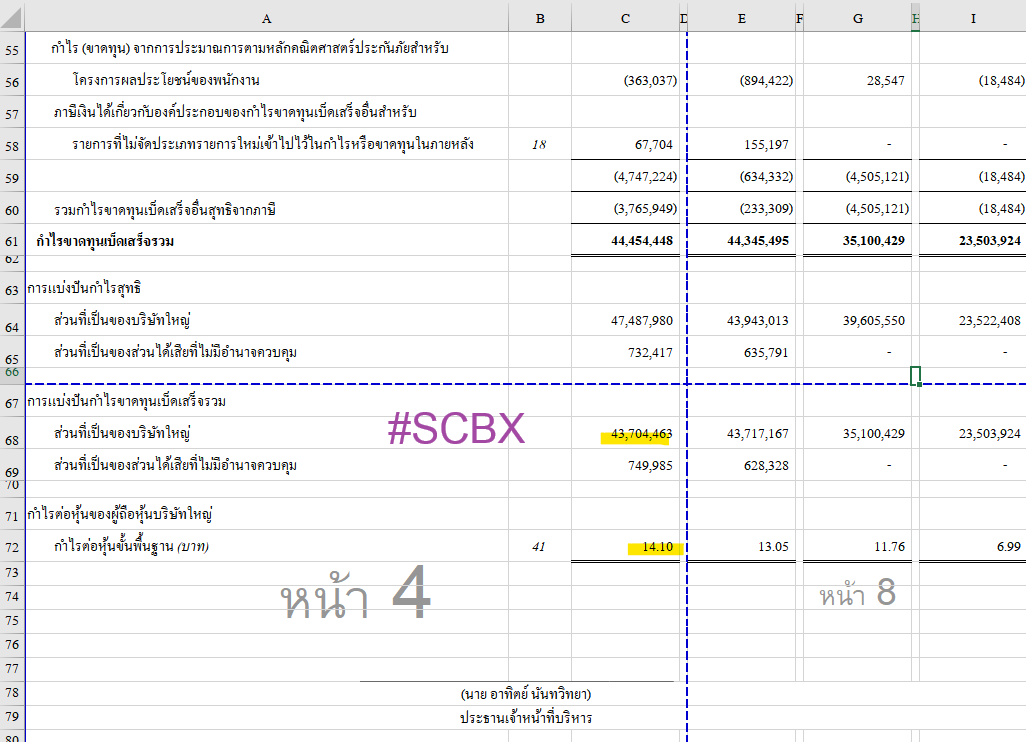Image resolution: width=1026 pixels, height=742 pixels.
Task: Select column G header
Action: 857,18
